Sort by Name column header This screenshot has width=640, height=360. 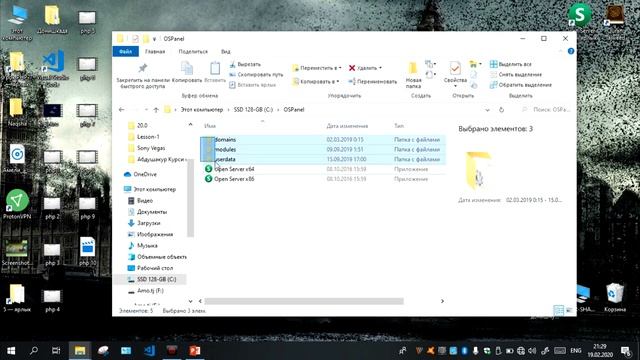(x=210, y=126)
